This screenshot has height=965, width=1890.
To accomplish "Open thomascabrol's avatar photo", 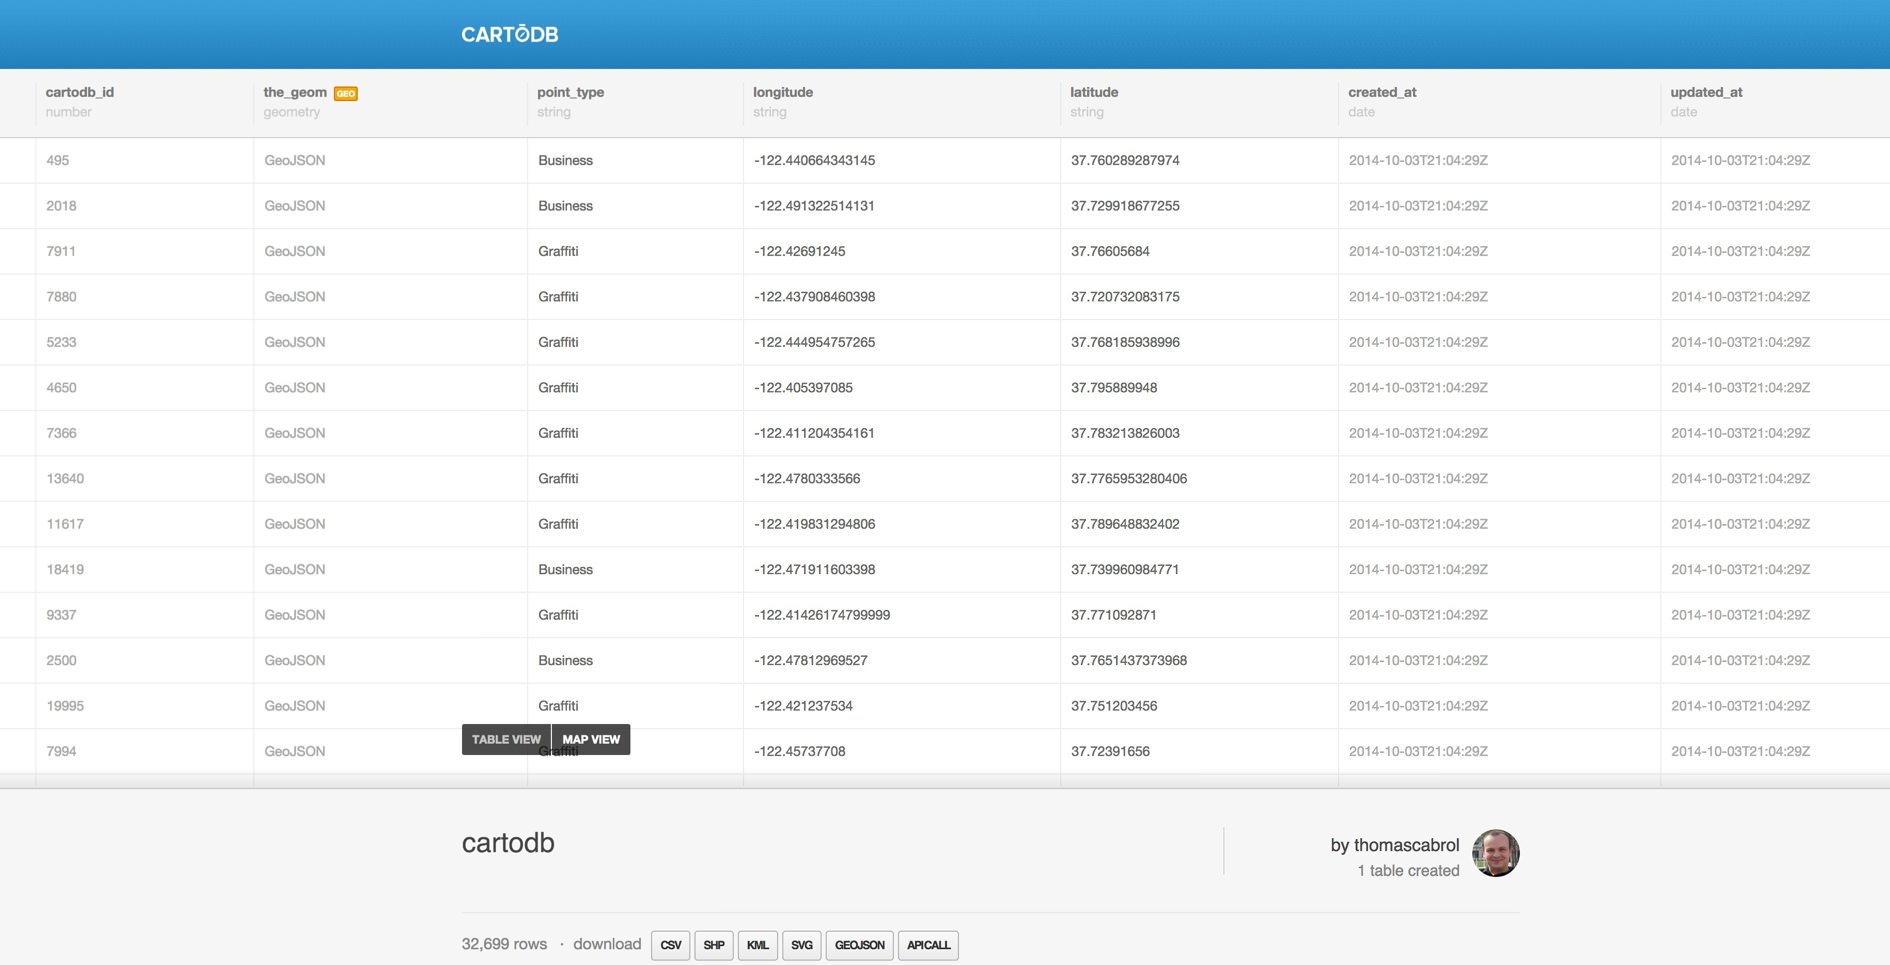I will point(1496,853).
